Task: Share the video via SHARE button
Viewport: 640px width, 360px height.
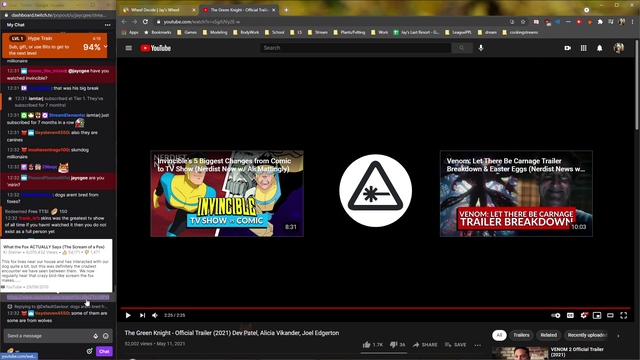Action: point(425,344)
